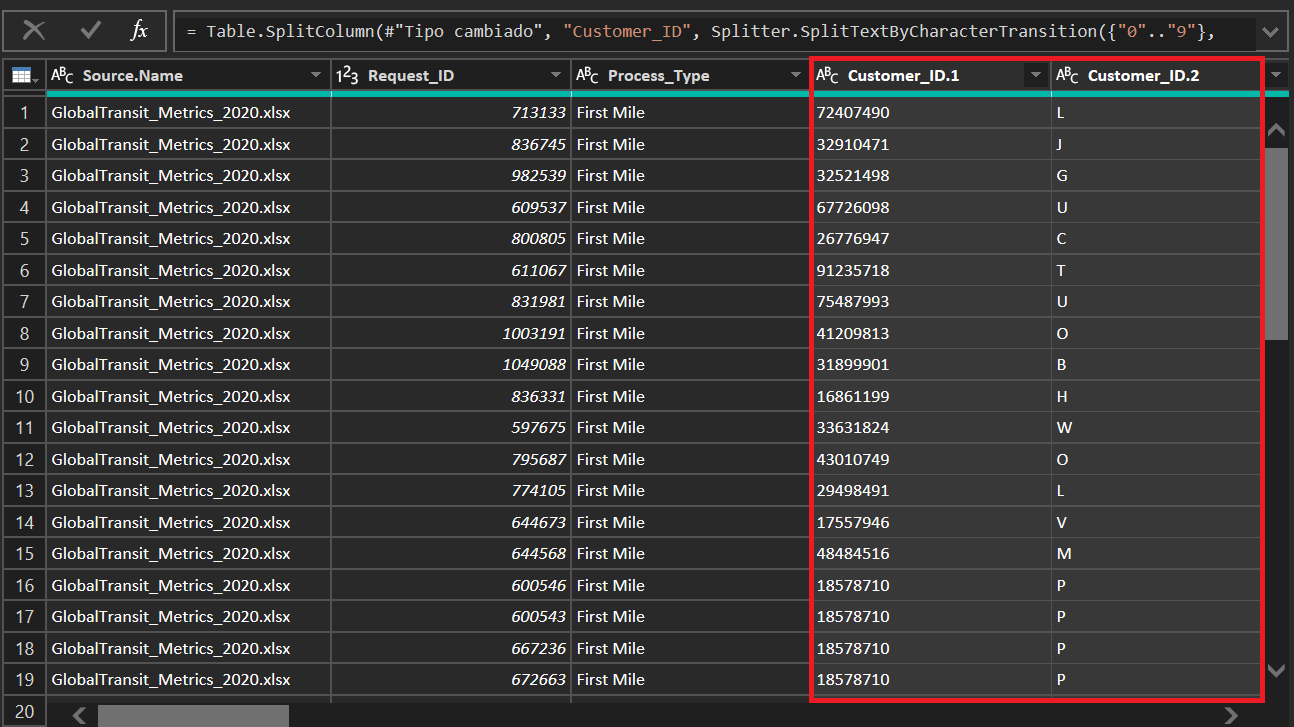This screenshot has width=1294, height=727.
Task: Select the Process_Type column header
Action: [690, 75]
